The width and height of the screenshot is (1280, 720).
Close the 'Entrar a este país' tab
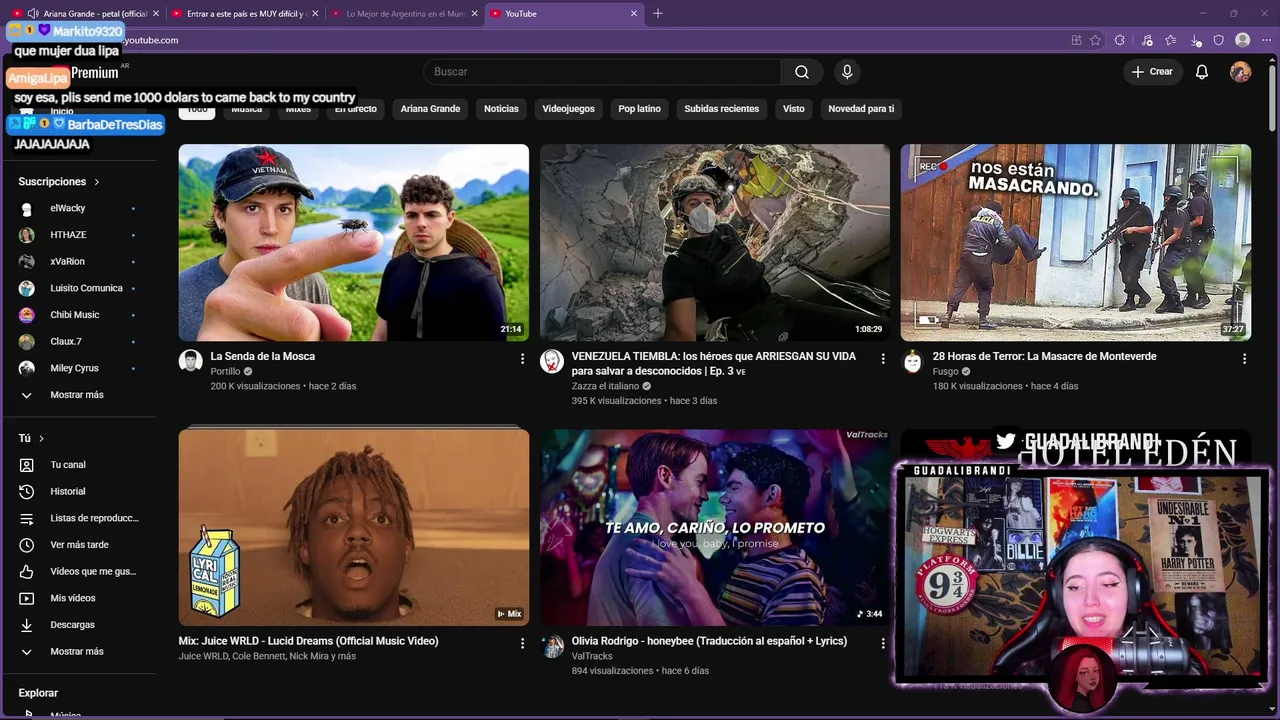315,14
